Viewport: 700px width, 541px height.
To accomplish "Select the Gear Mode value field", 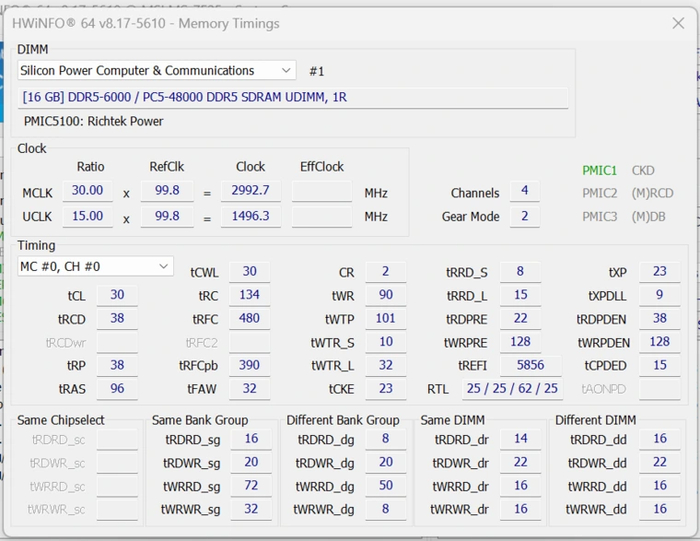I will click(x=524, y=216).
